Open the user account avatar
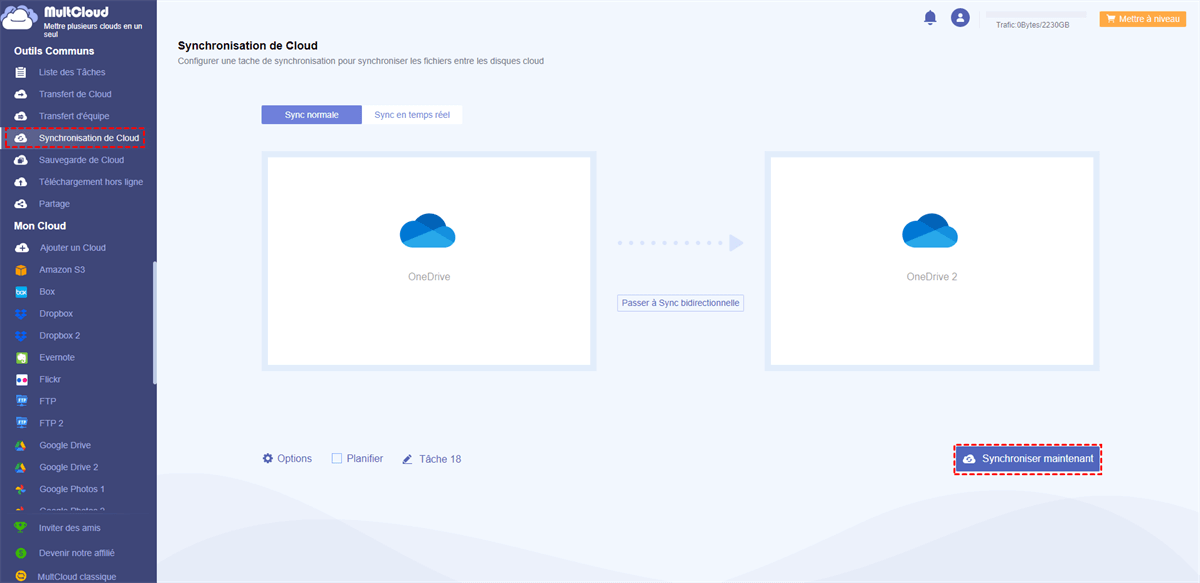1200x583 pixels. click(x=960, y=17)
